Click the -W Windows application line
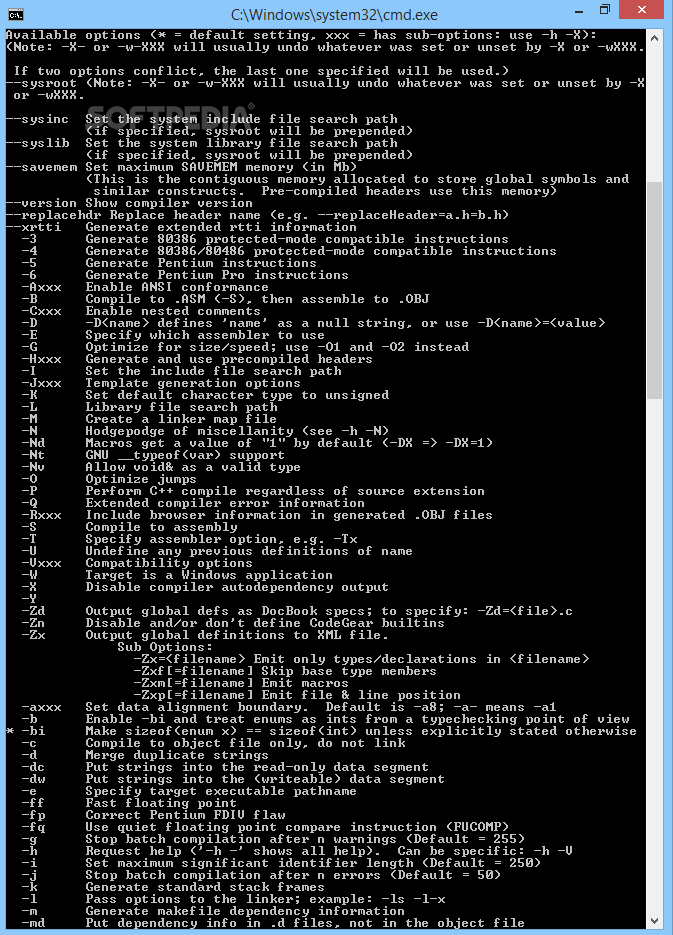The width and height of the screenshot is (673, 935). point(177,575)
